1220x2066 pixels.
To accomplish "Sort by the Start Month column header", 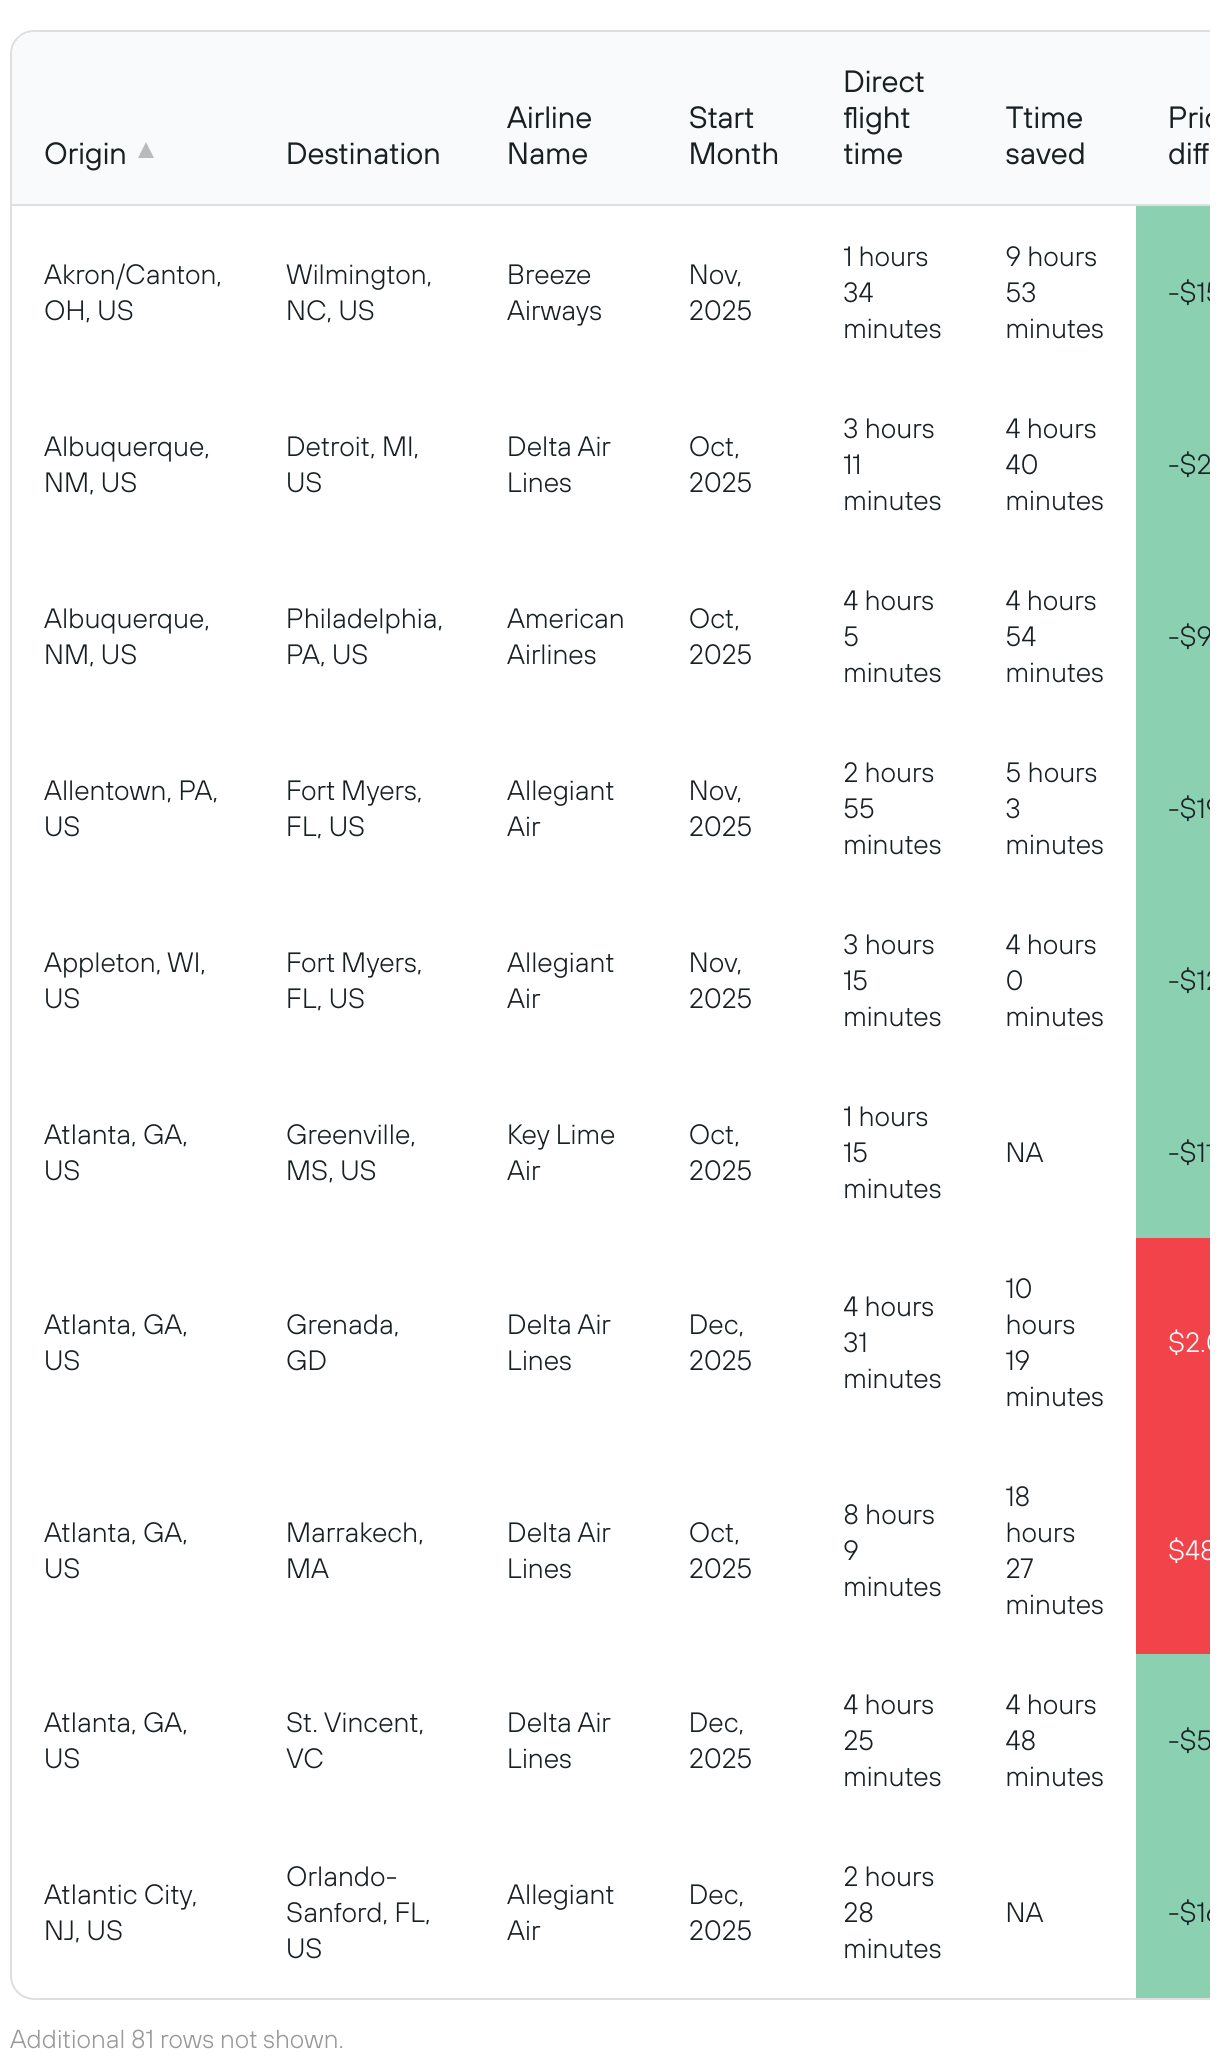I will coord(733,136).
